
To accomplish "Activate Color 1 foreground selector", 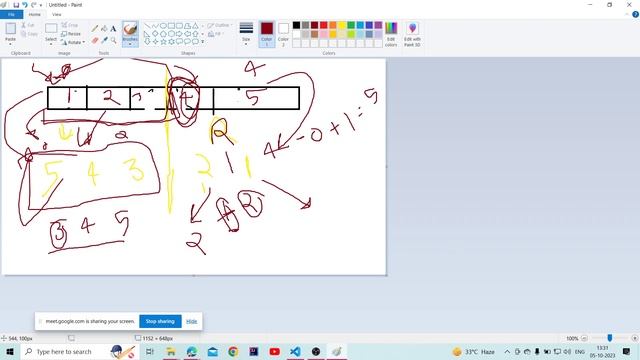I will point(267,34).
